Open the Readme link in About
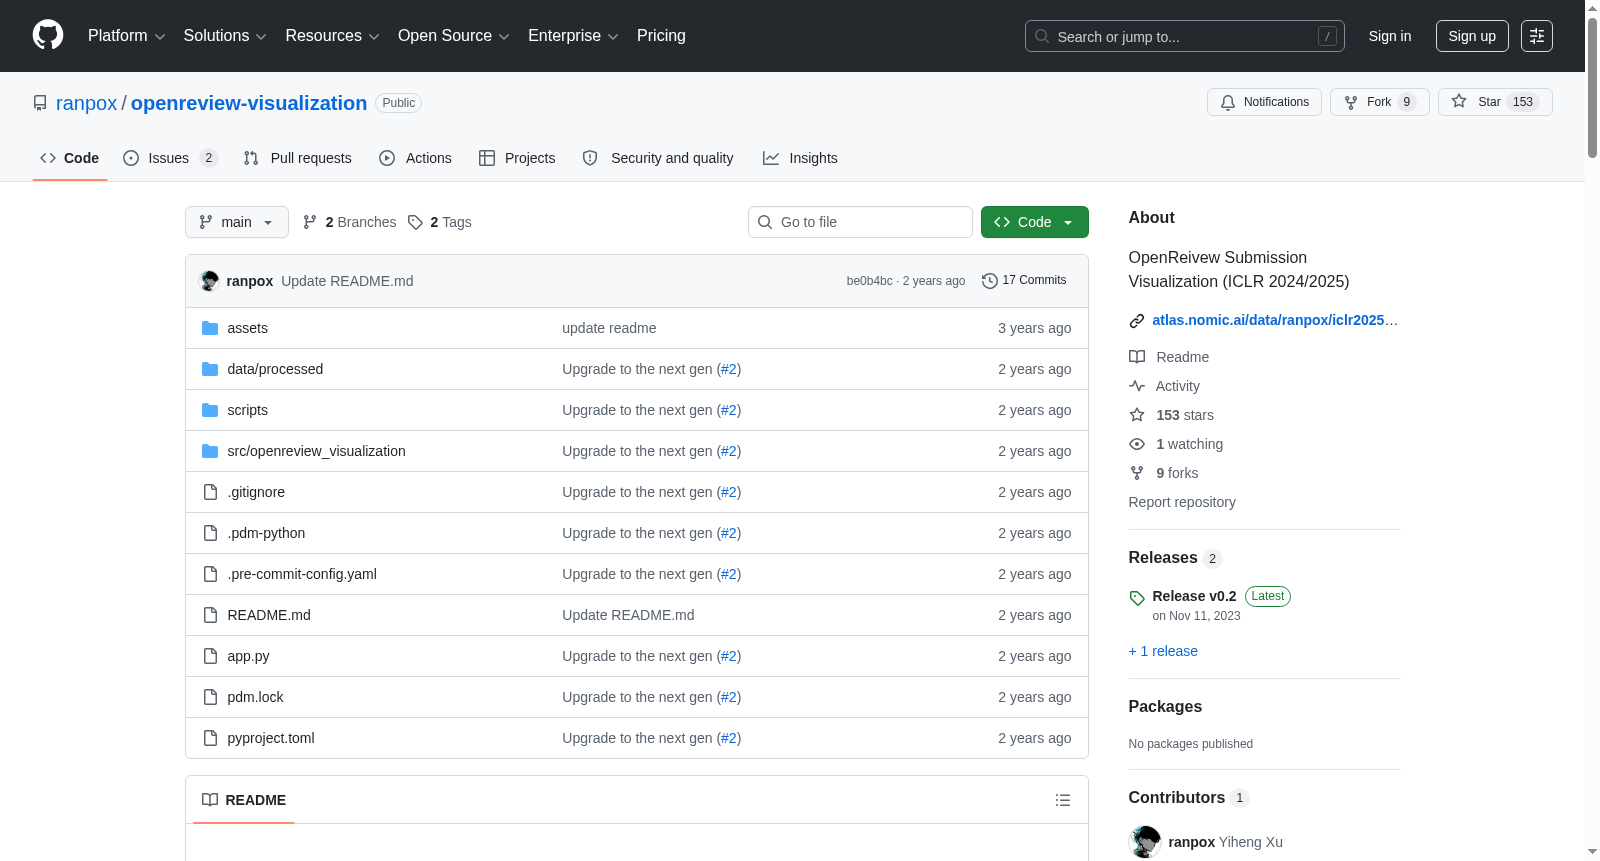 tap(1169, 357)
